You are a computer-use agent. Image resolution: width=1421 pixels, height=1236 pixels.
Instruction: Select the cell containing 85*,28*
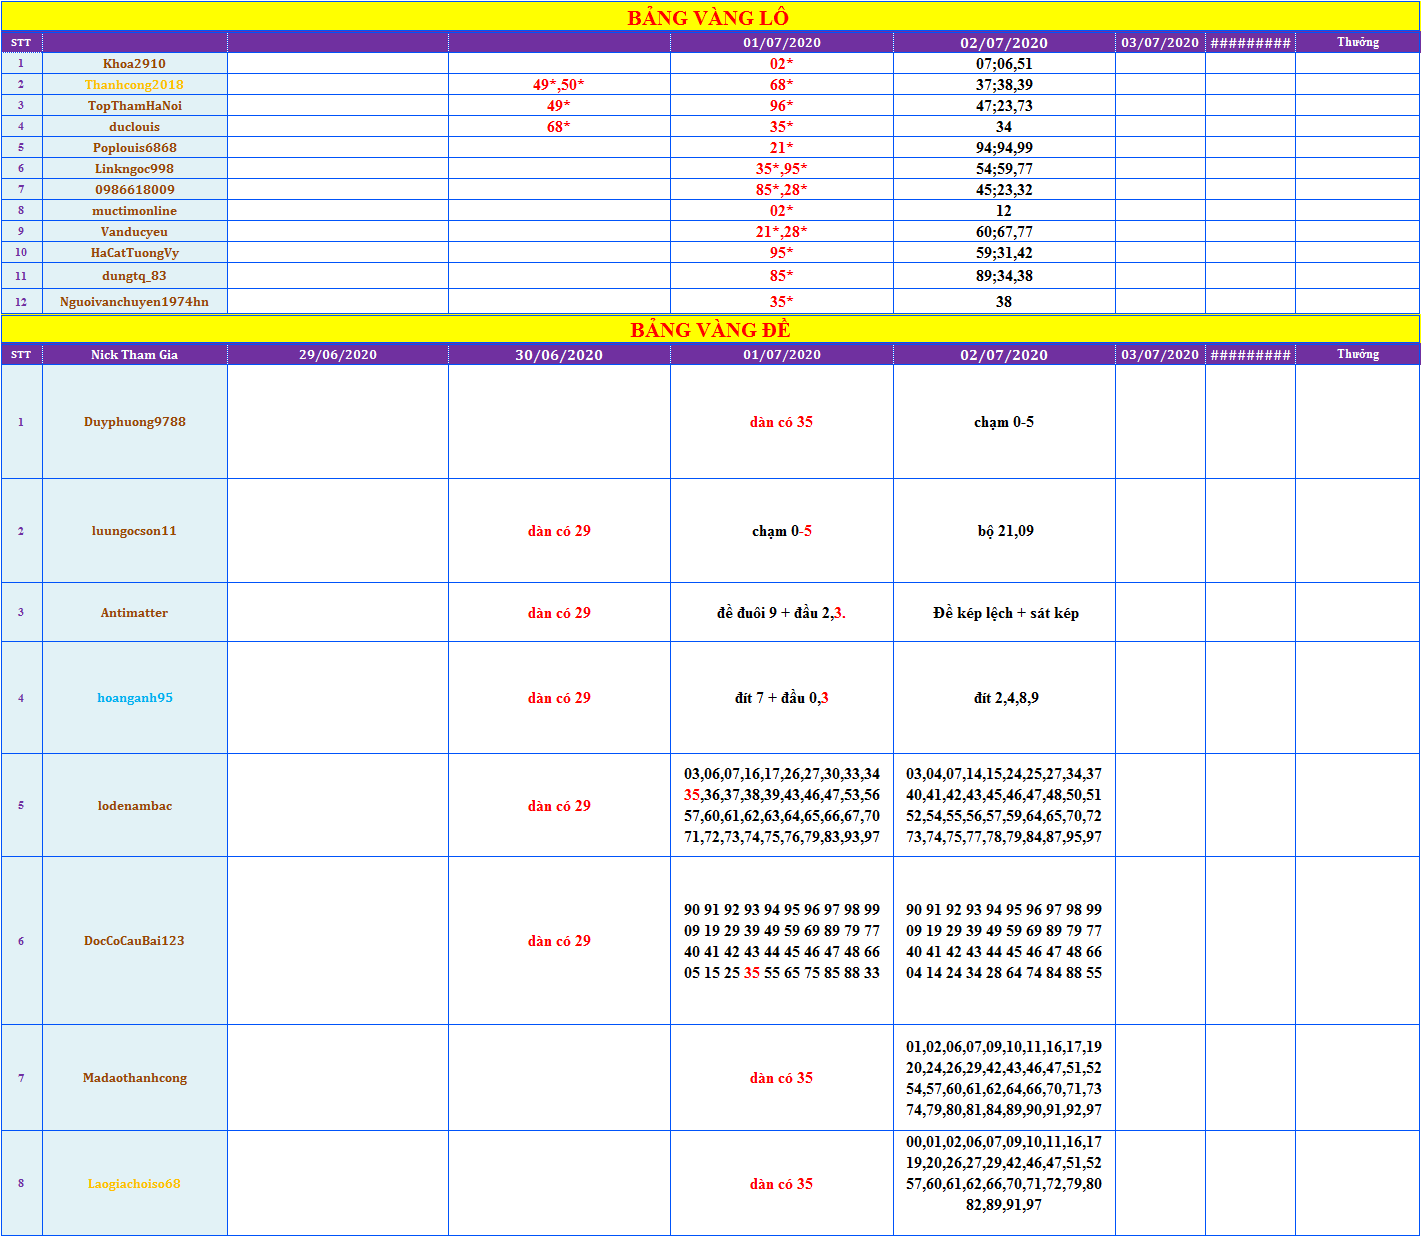[x=782, y=189]
